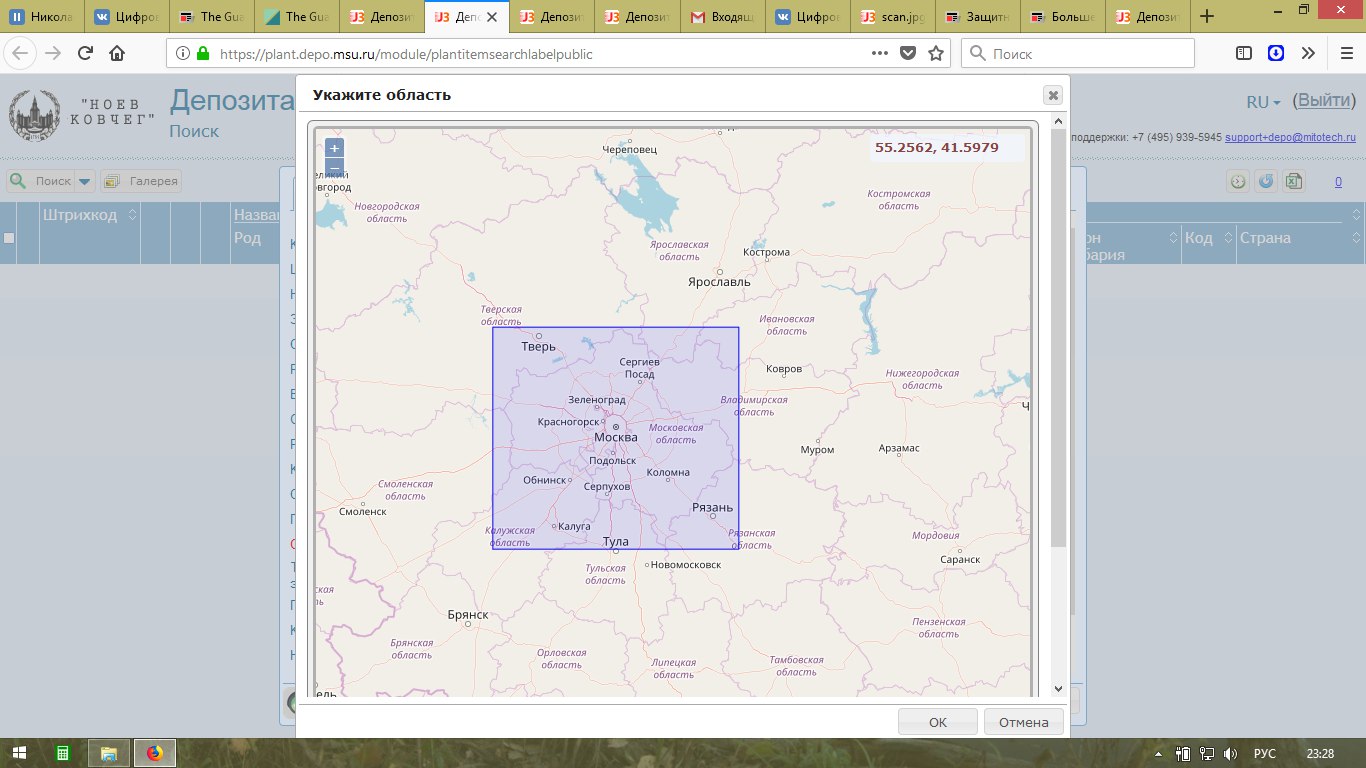Viewport: 1366px width, 768px height.
Task: Click Смоленск label on the map
Action: coord(363,511)
